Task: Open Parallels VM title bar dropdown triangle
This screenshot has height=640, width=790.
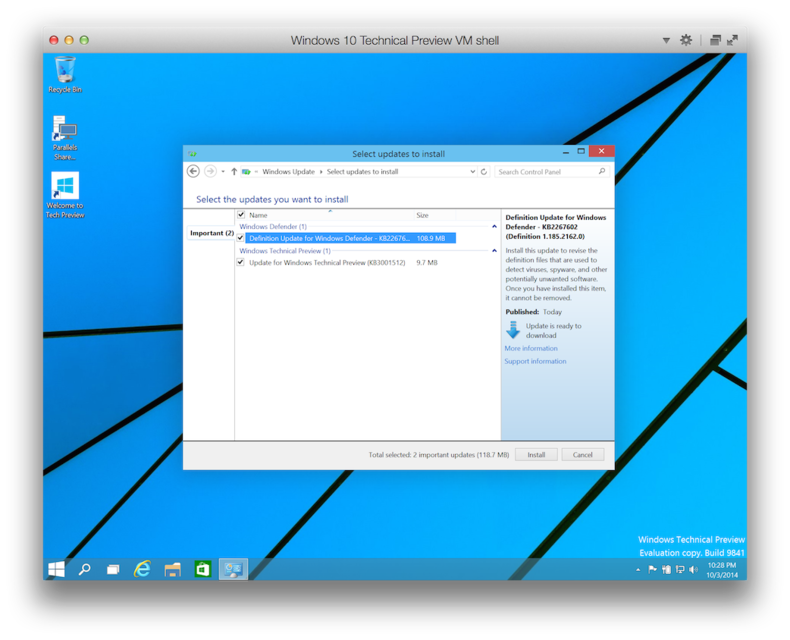Action: coord(666,40)
